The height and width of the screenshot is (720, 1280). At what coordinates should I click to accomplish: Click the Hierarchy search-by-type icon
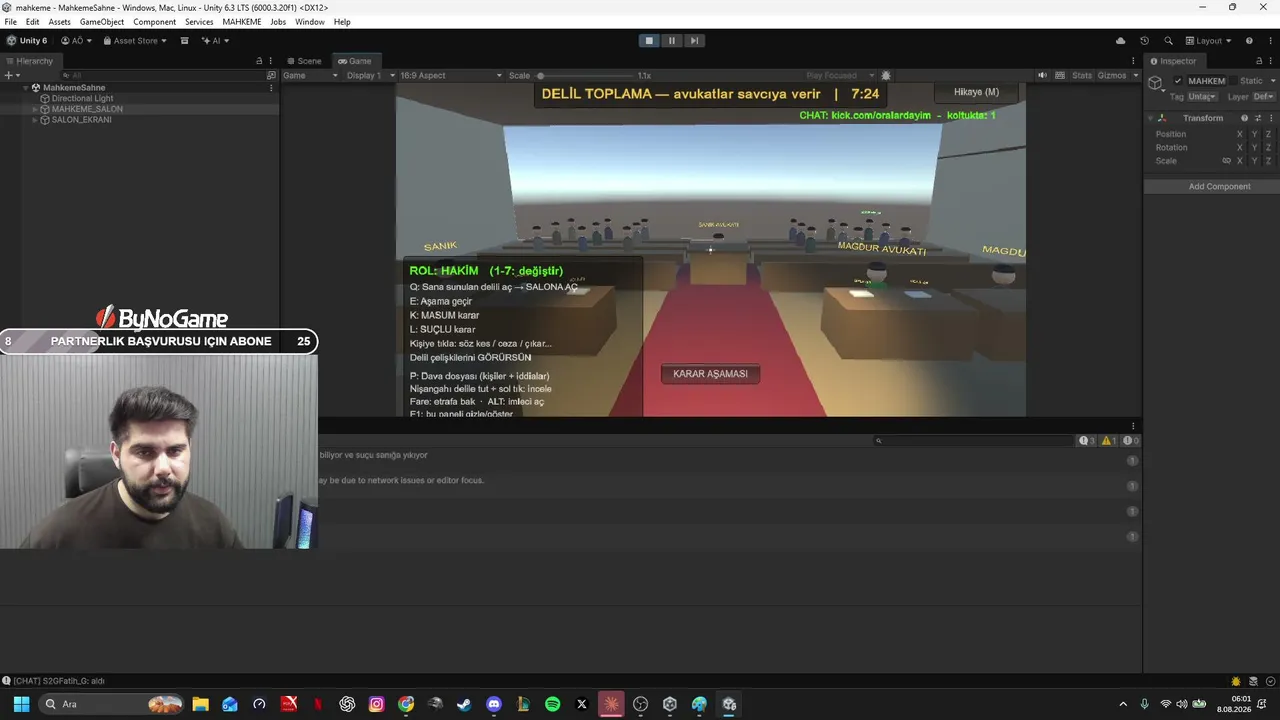coord(271,75)
